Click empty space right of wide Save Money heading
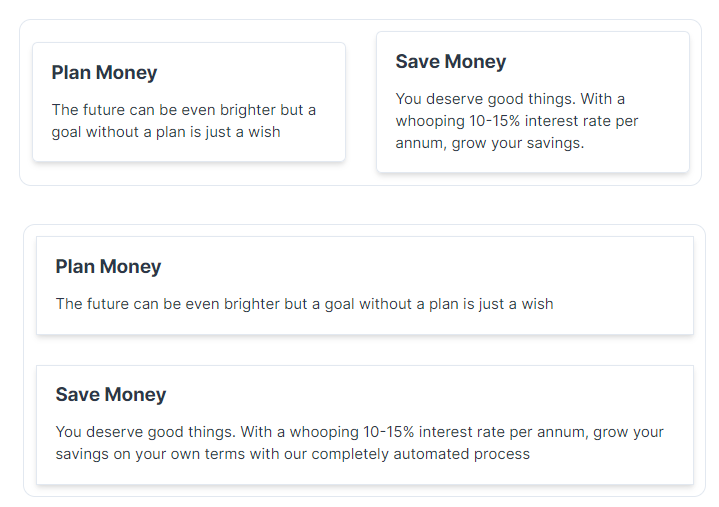 pyautogui.click(x=429, y=394)
